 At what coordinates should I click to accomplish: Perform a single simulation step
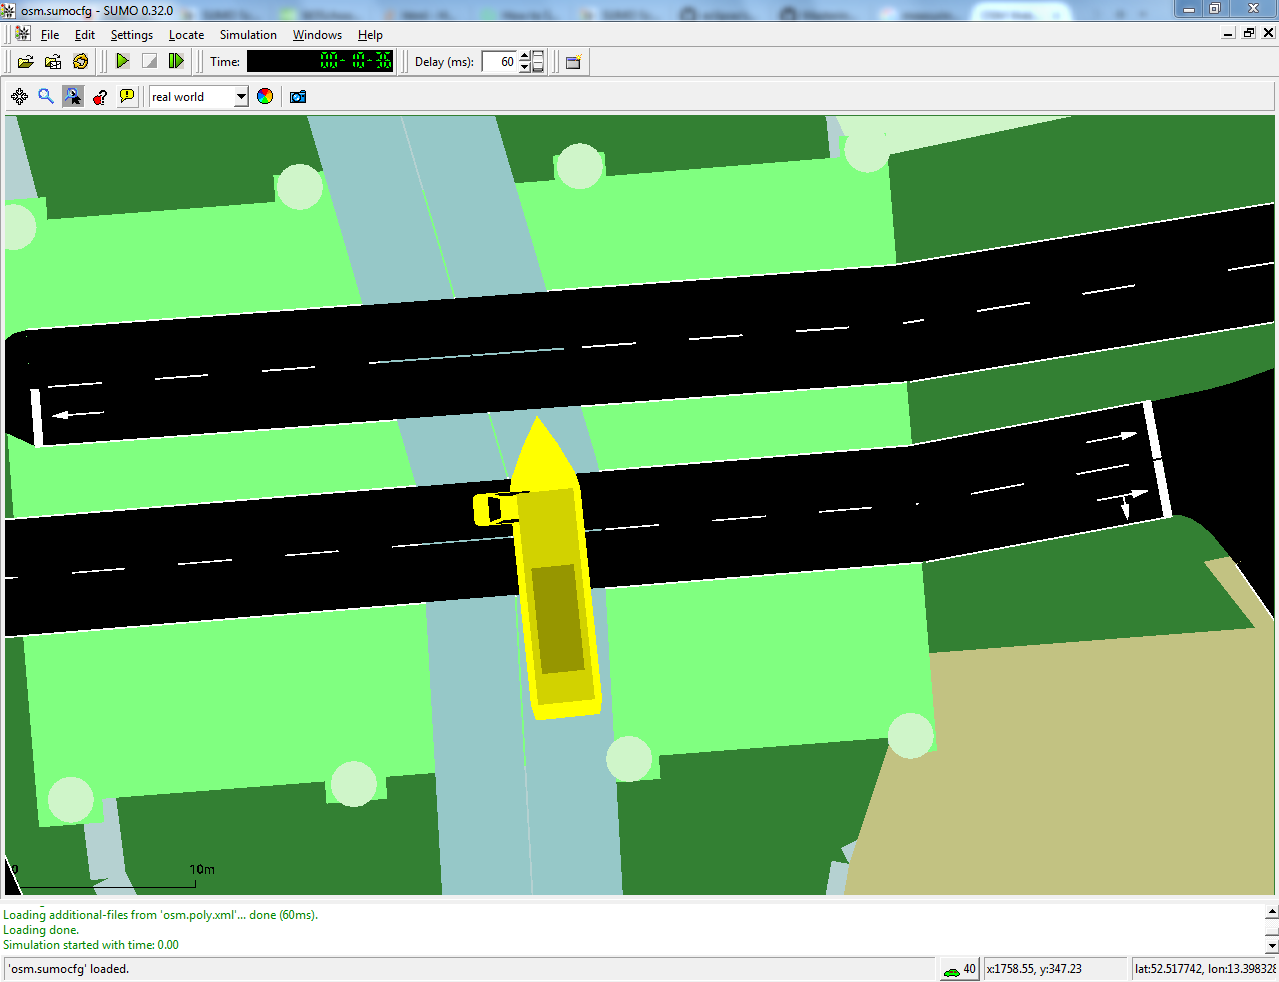coord(176,62)
